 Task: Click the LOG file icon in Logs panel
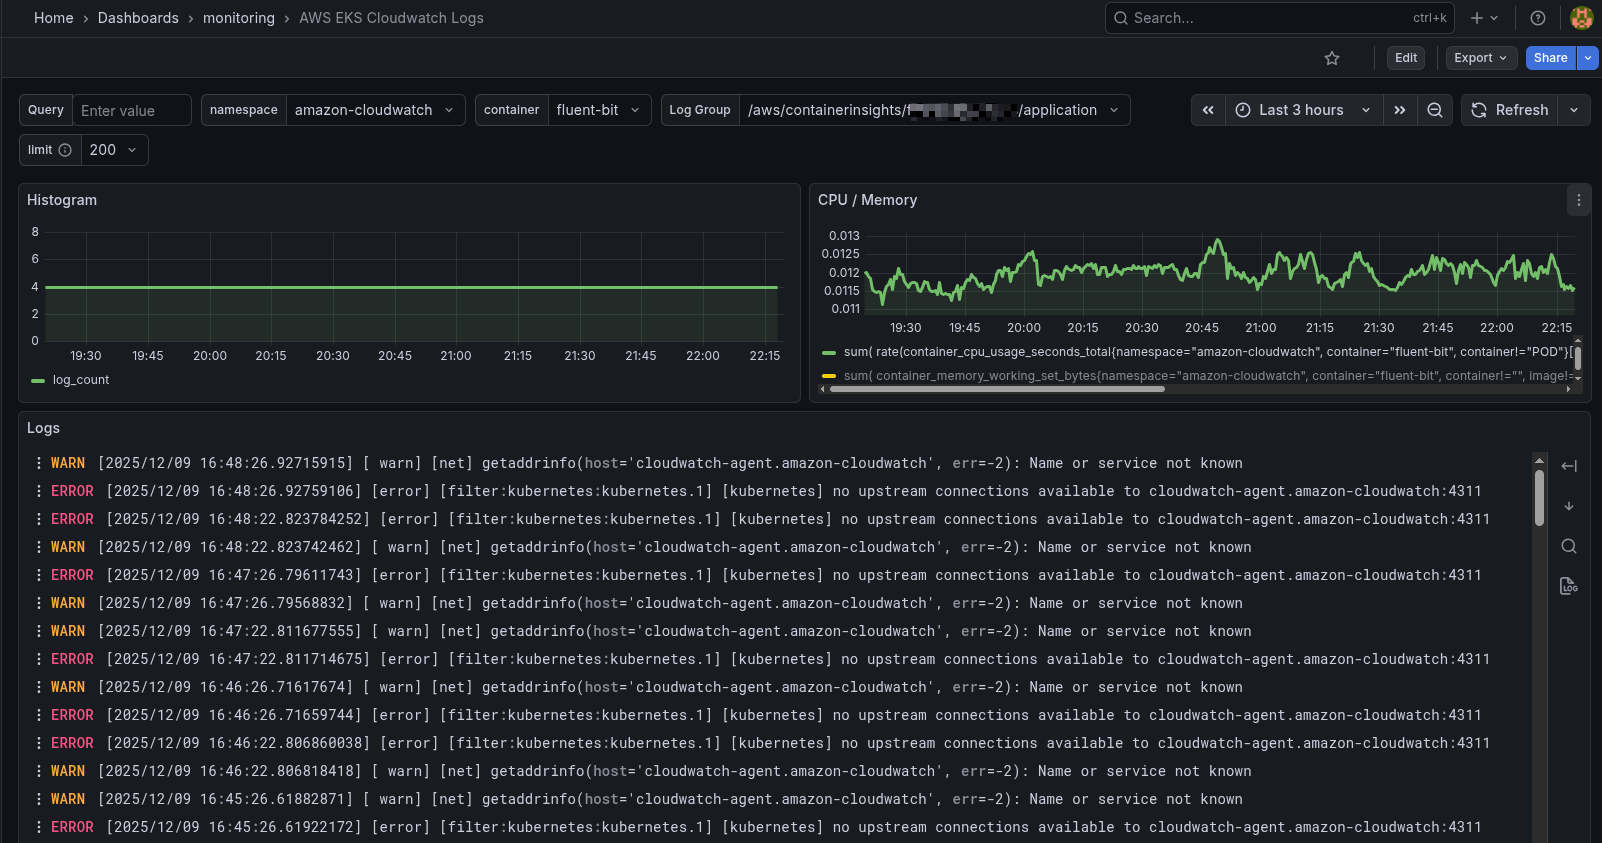click(x=1568, y=586)
